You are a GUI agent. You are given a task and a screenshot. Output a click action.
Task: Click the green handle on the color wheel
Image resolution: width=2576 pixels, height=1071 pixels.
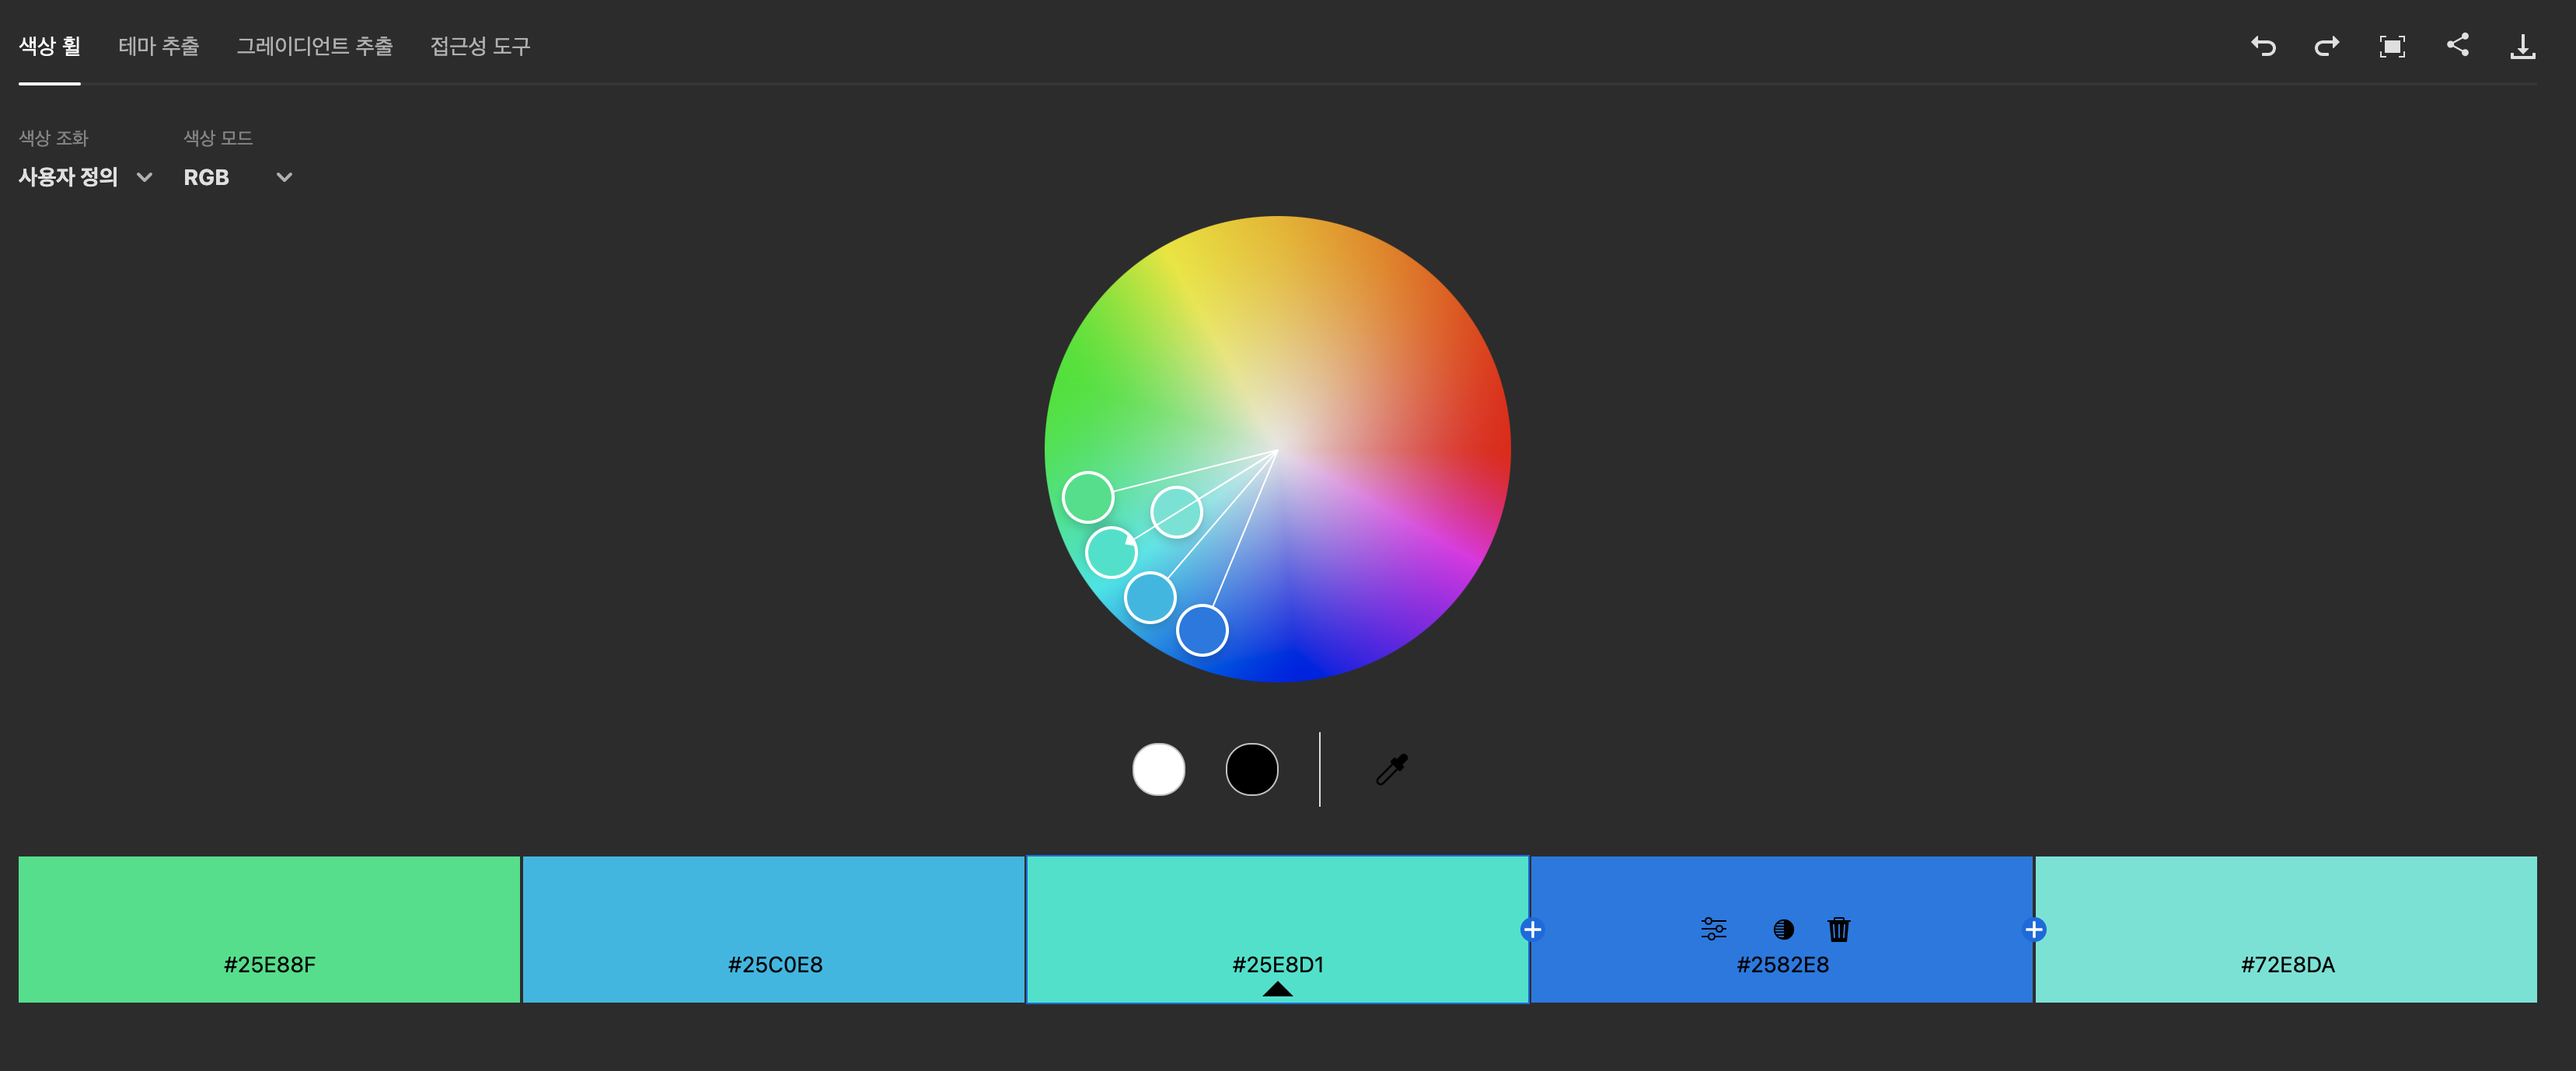tap(1088, 497)
